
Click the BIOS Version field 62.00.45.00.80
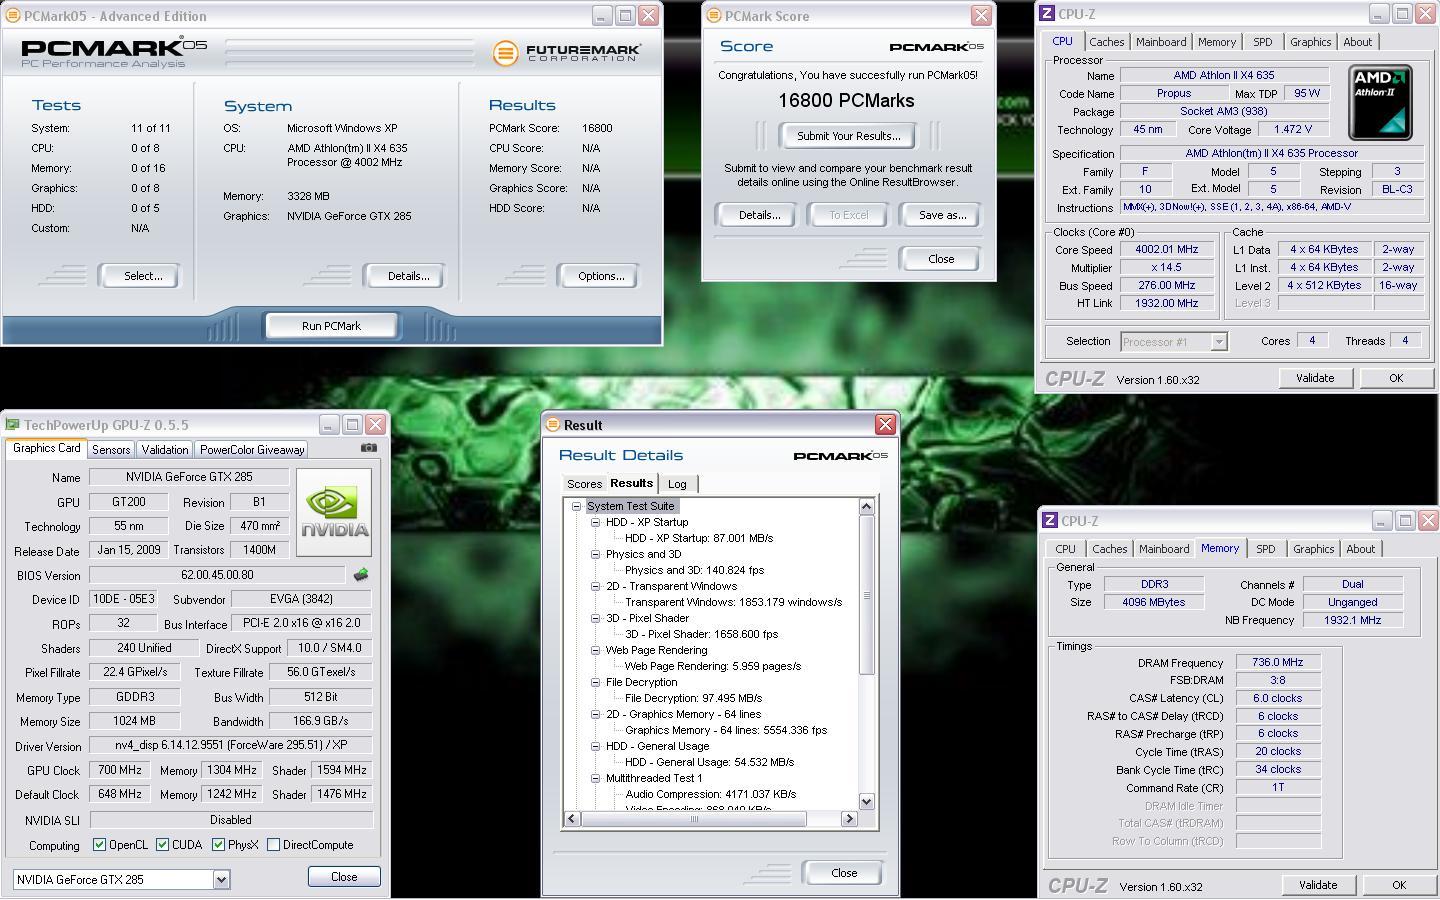click(x=217, y=575)
